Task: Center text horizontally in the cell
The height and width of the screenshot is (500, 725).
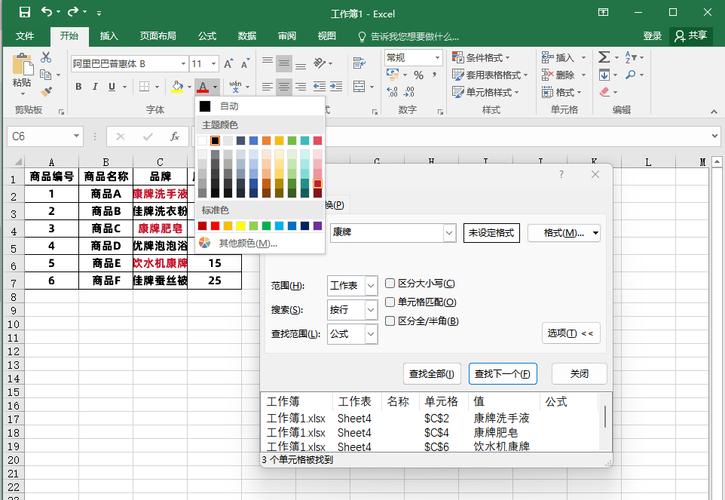Action: coord(284,86)
